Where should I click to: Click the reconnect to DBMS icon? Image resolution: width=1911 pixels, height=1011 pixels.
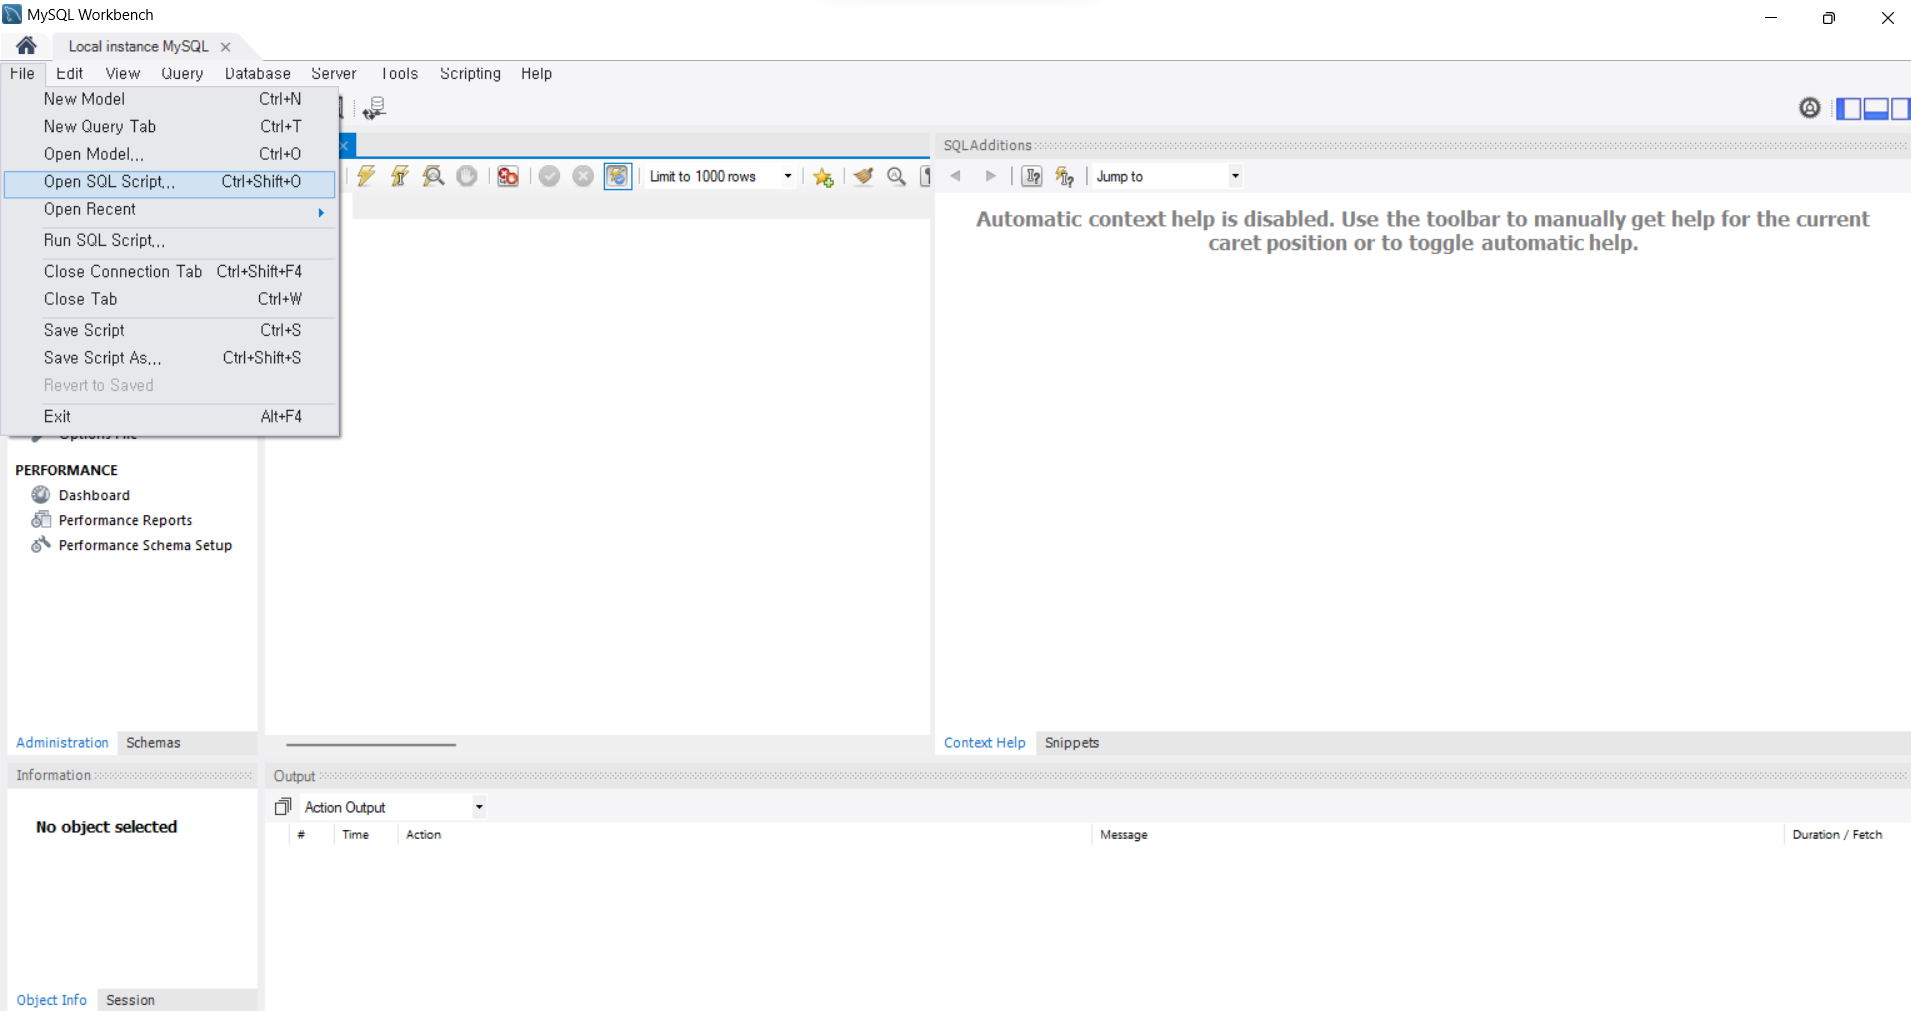click(x=374, y=108)
